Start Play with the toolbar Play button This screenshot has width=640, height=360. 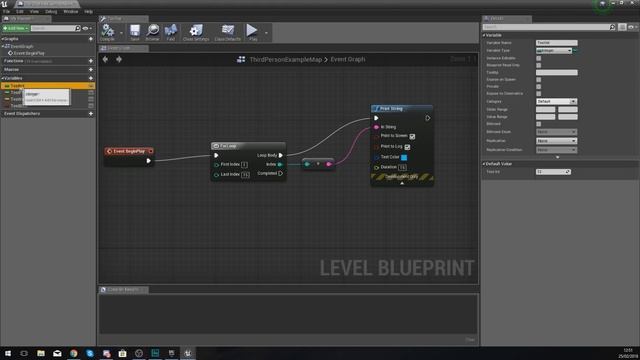click(x=252, y=32)
